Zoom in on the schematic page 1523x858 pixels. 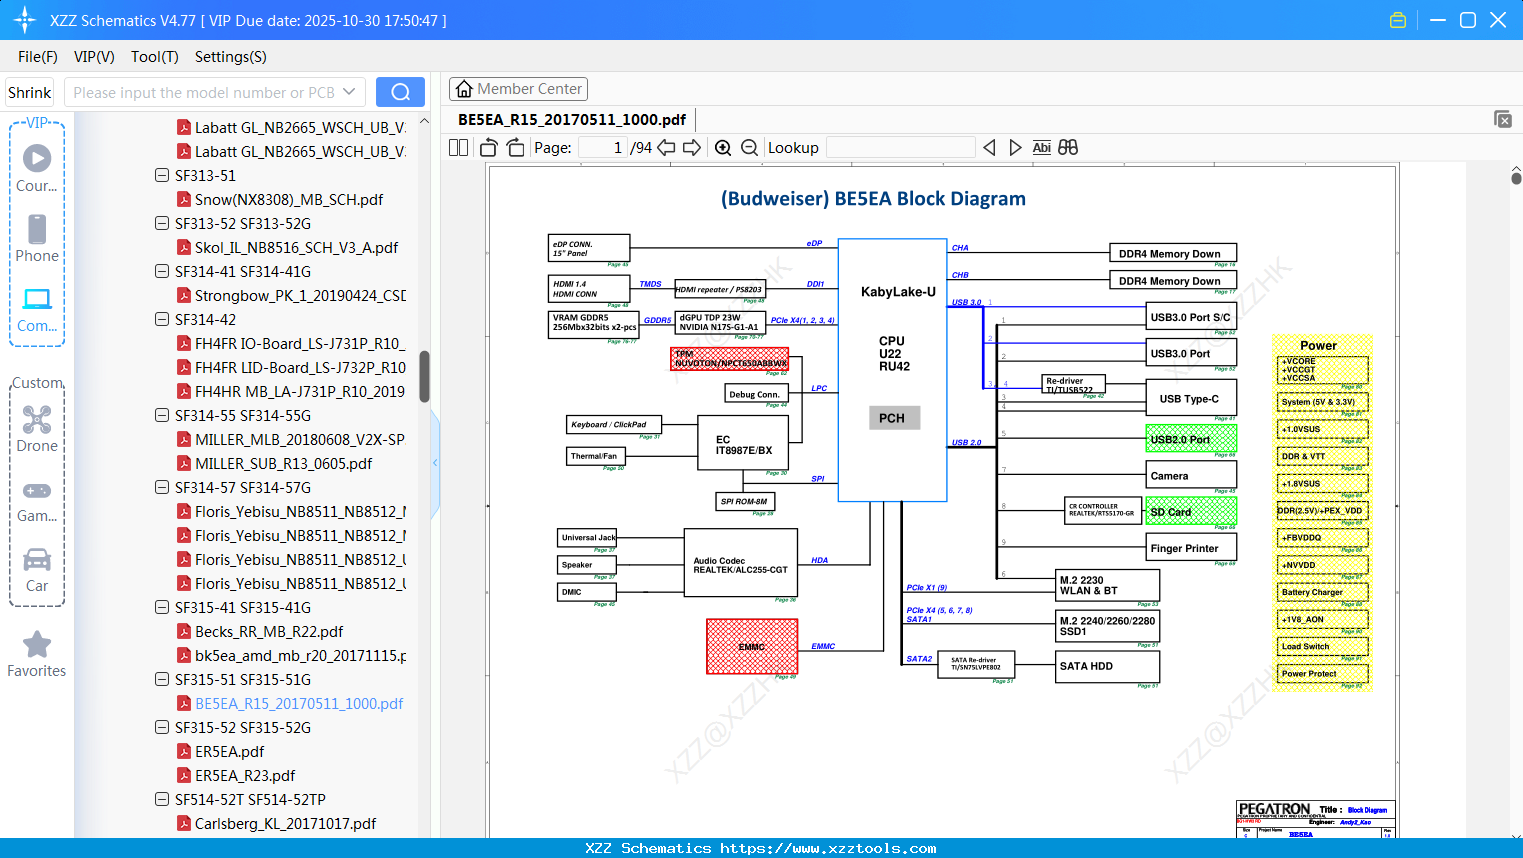tap(723, 148)
